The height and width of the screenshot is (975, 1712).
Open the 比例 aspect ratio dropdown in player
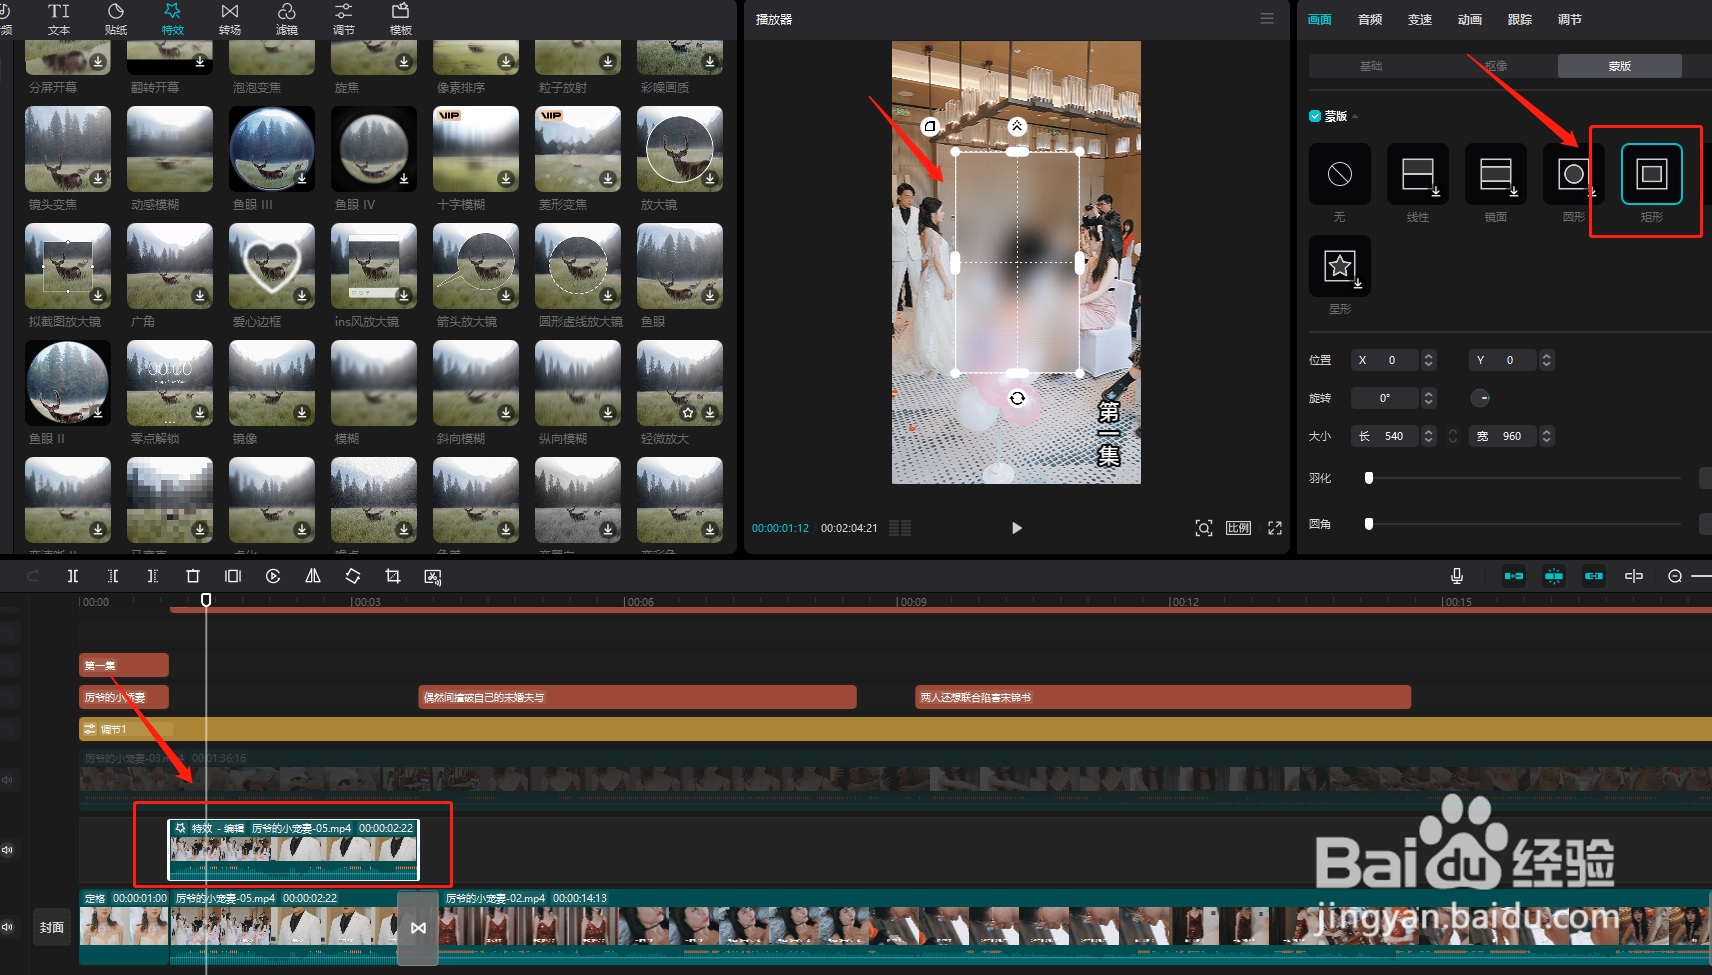click(1238, 528)
